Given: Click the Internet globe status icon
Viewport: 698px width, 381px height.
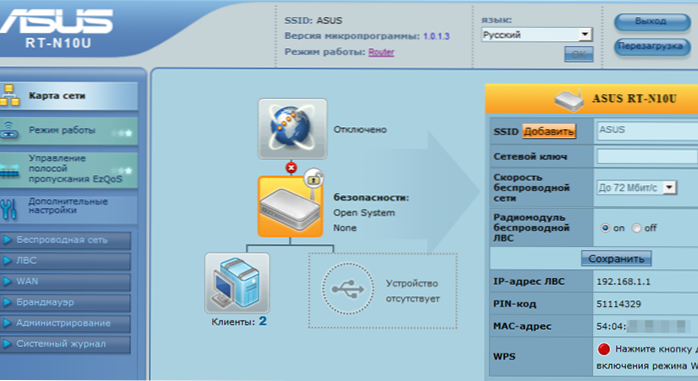Looking at the screenshot, I should pyautogui.click(x=292, y=129).
